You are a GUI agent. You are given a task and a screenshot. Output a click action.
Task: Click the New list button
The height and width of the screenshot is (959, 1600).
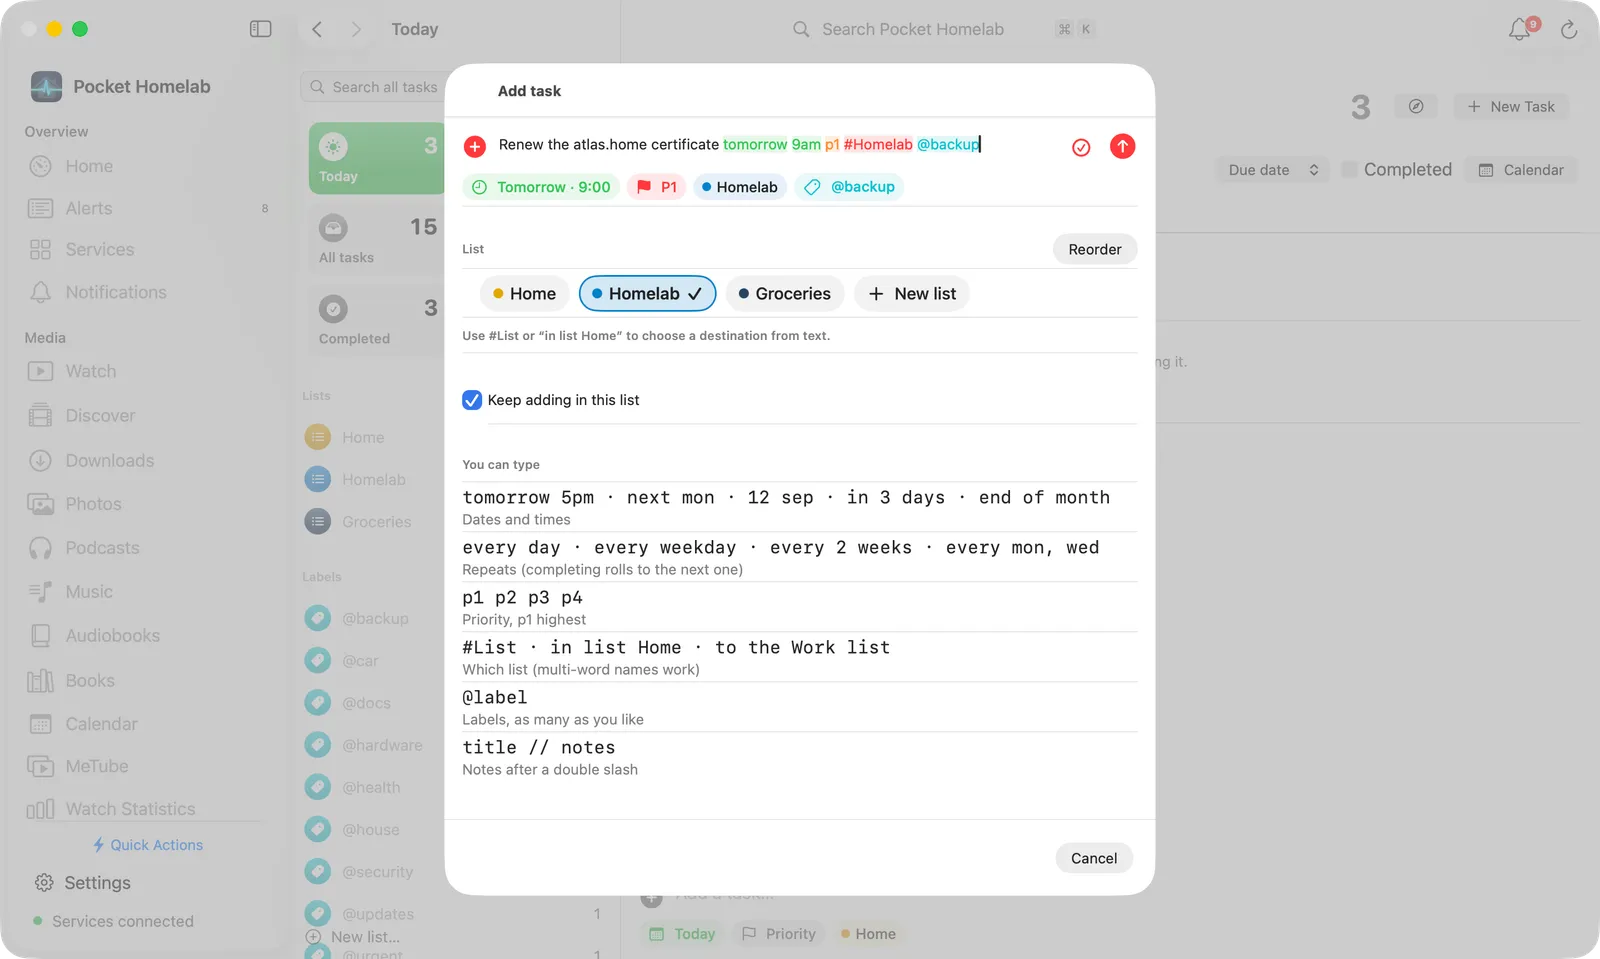[x=912, y=293]
